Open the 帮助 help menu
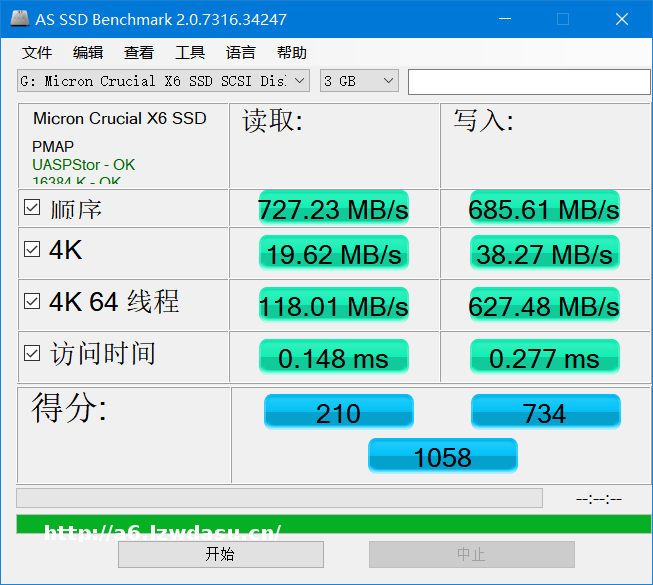Screen dimensions: 653x585 [x=292, y=53]
